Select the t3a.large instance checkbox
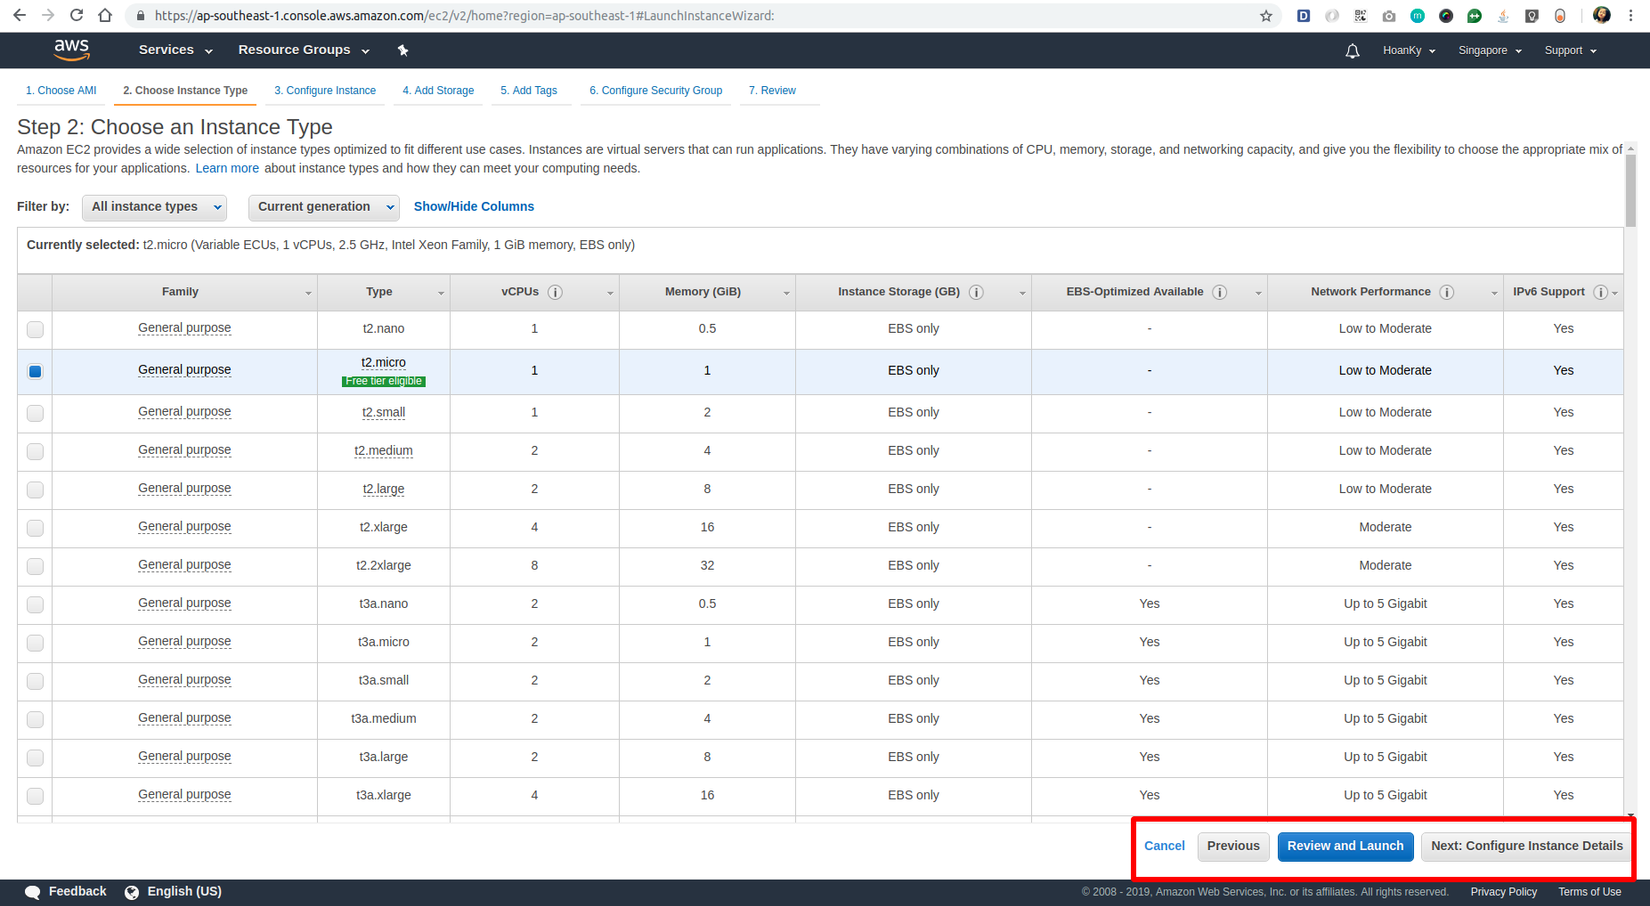This screenshot has height=906, width=1650. pos(35,758)
